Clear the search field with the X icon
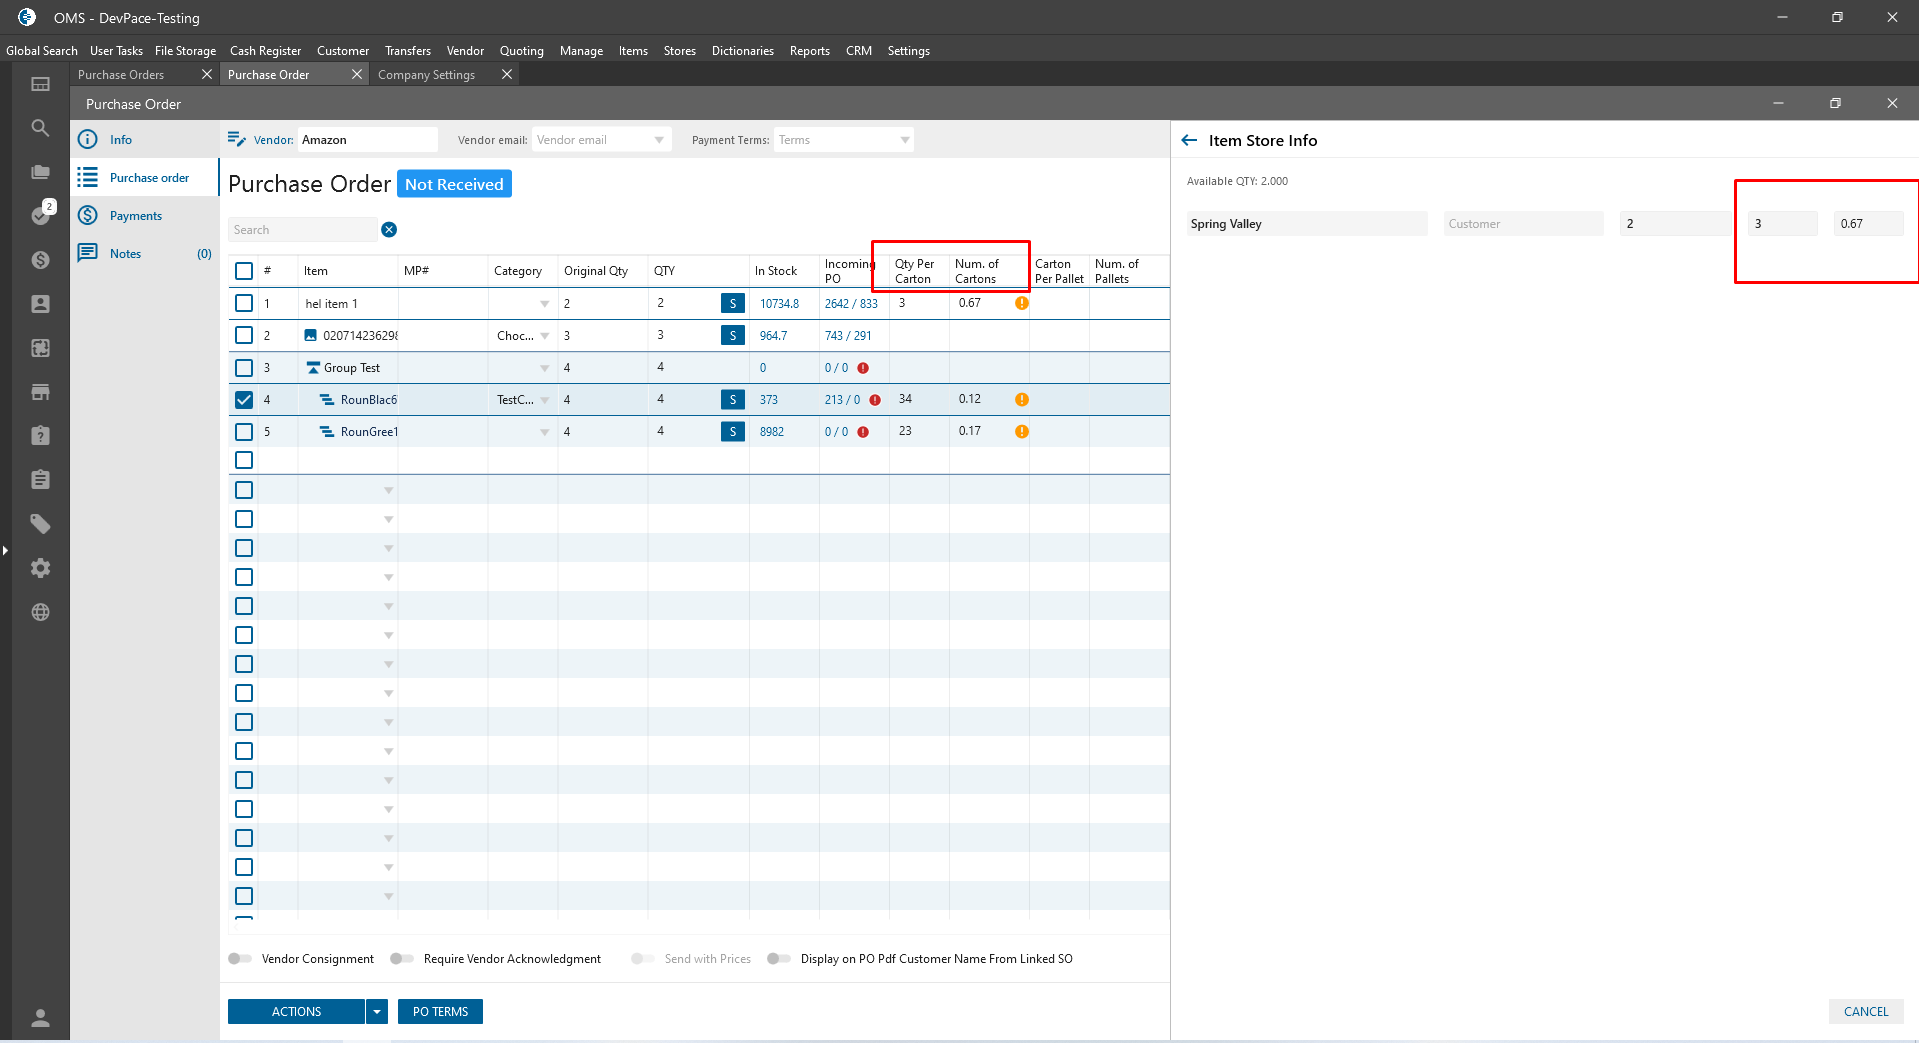The width and height of the screenshot is (1919, 1043). (x=389, y=230)
